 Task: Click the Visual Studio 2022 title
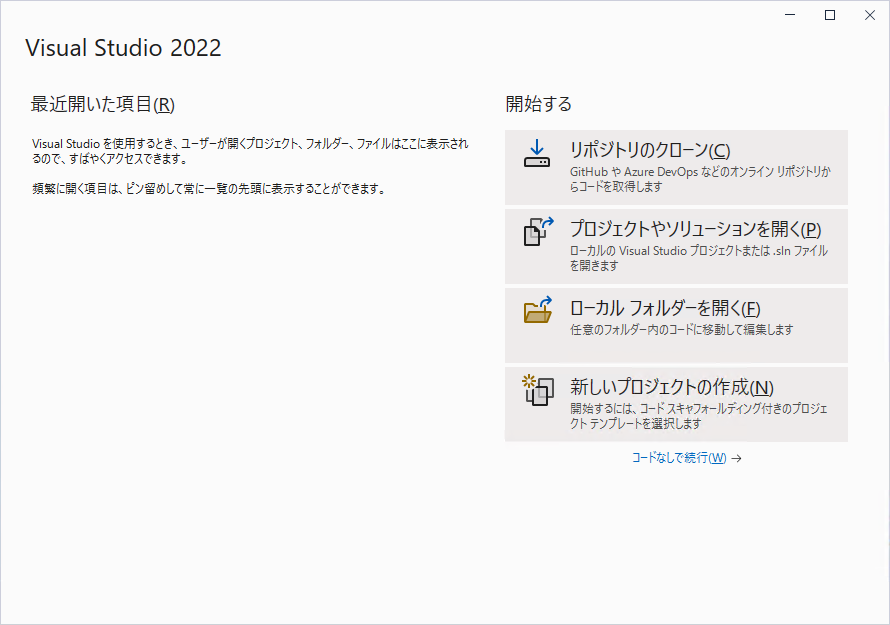pos(123,48)
